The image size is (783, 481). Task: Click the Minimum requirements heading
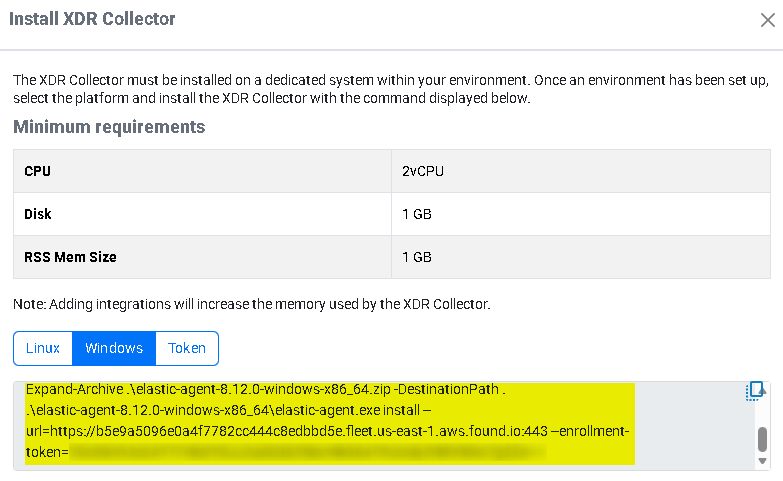(x=109, y=127)
